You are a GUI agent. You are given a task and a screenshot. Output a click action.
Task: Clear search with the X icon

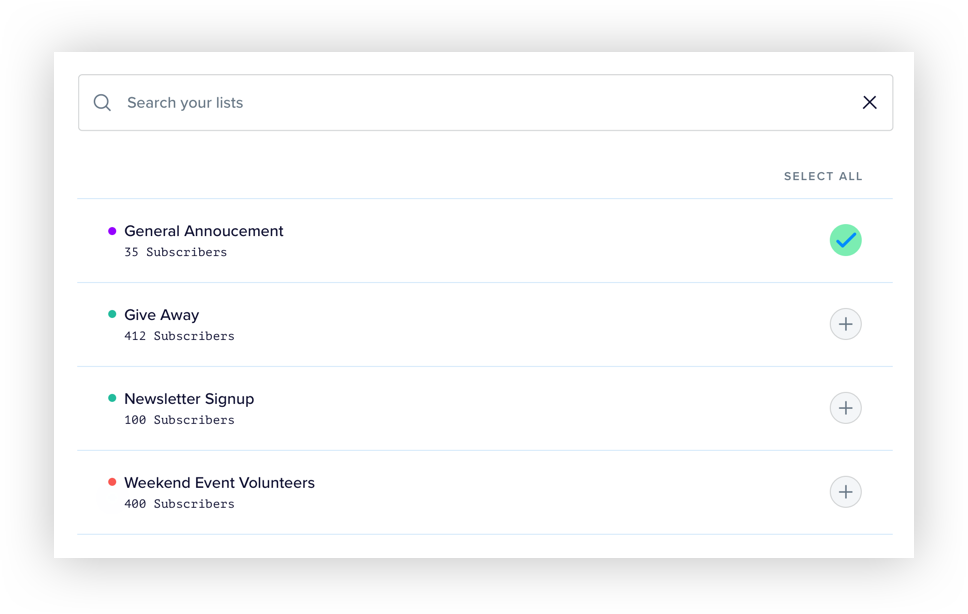(869, 102)
